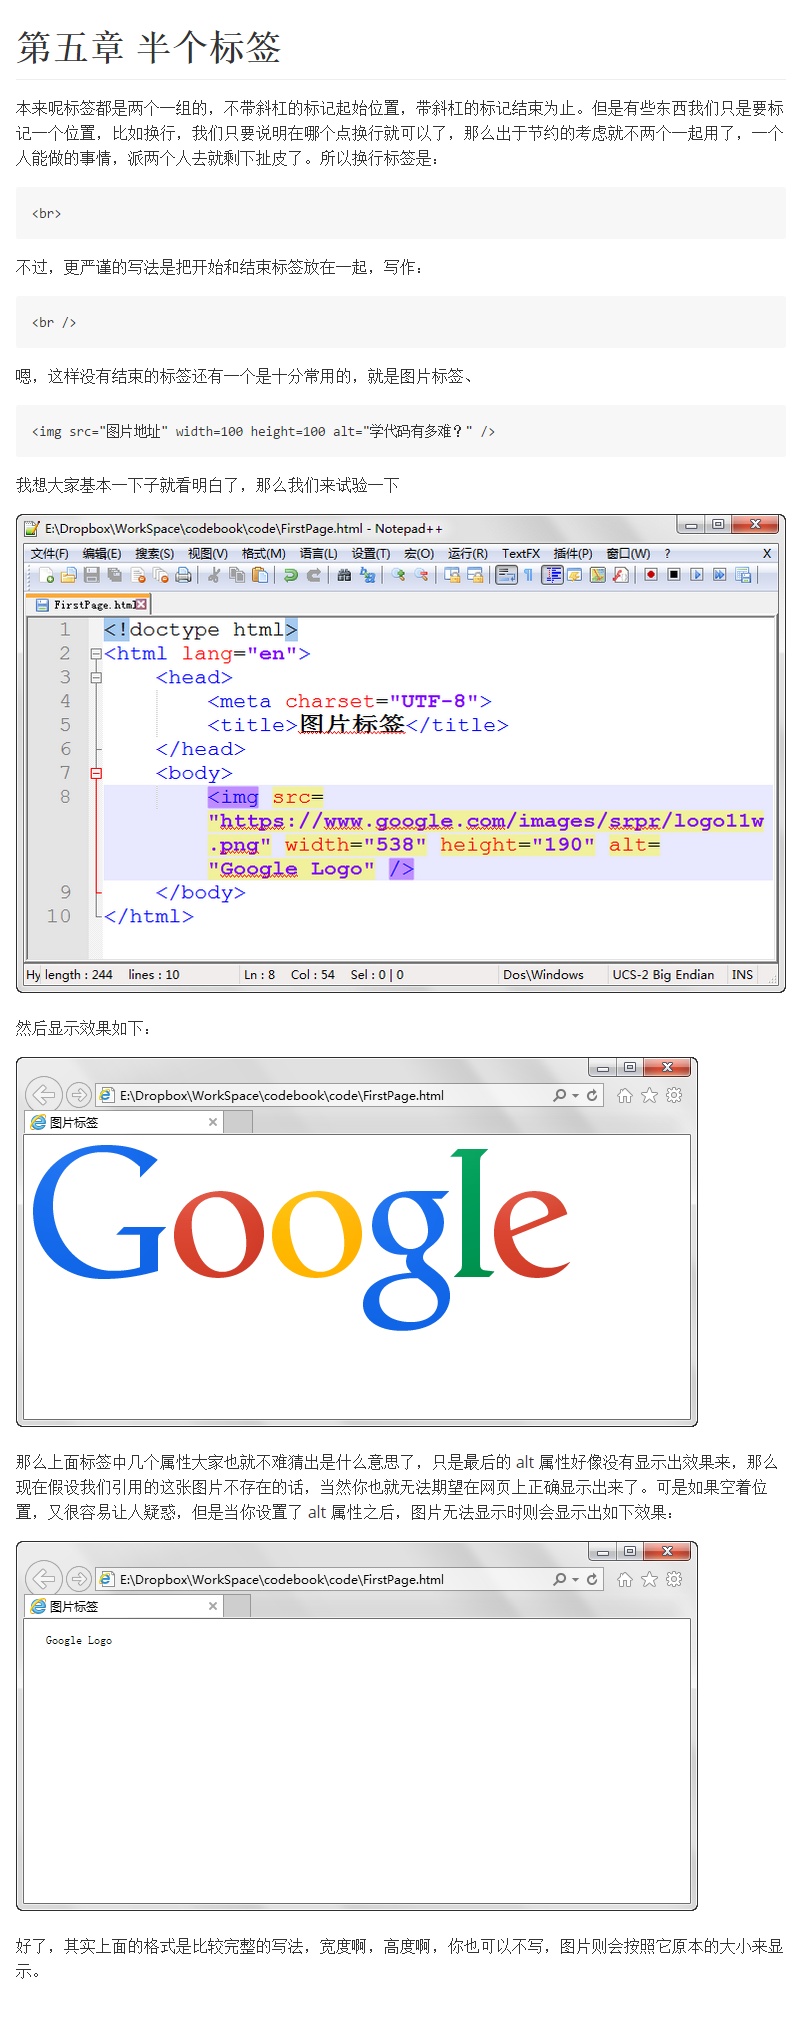Click the Find binoculars icon in Notepad++
This screenshot has width=800, height=2028.
click(344, 575)
